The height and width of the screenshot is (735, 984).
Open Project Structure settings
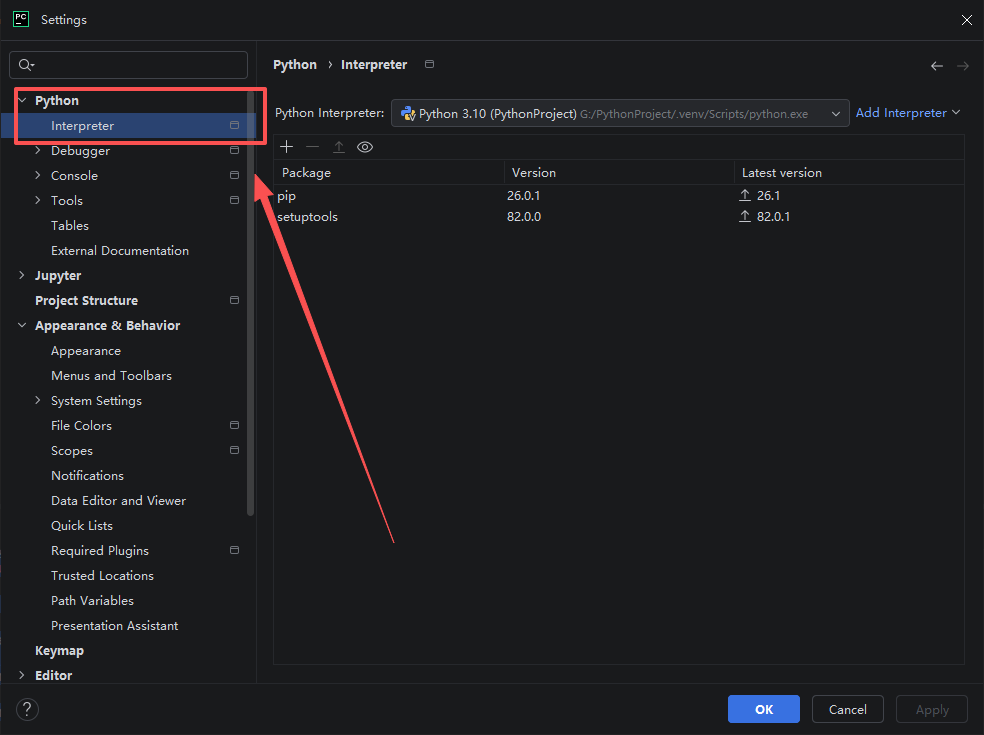(87, 301)
